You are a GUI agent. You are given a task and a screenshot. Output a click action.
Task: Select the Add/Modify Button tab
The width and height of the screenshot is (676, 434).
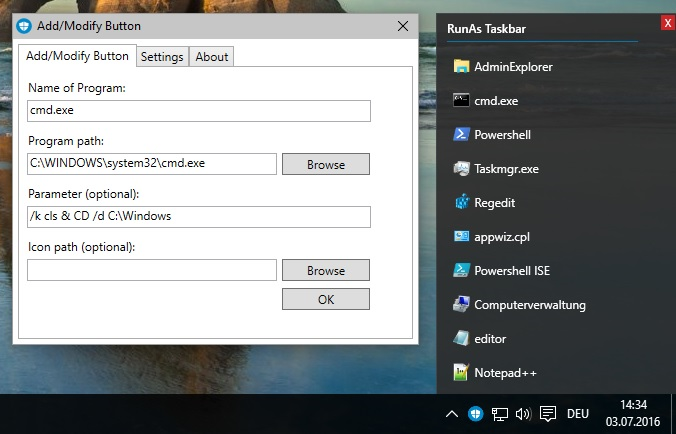point(77,56)
